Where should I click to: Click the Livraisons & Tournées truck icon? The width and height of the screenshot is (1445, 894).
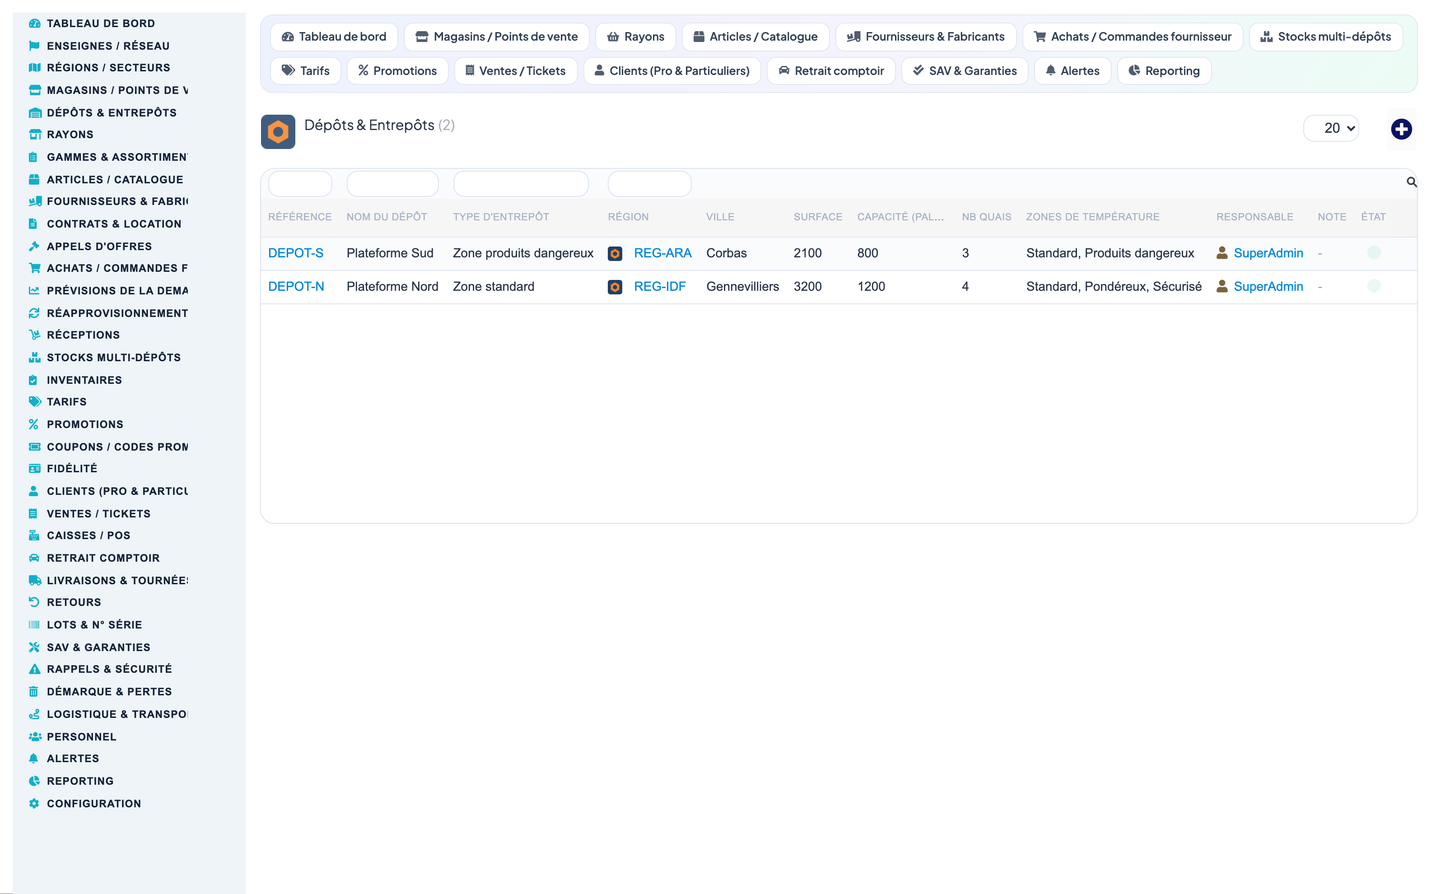[x=34, y=581]
